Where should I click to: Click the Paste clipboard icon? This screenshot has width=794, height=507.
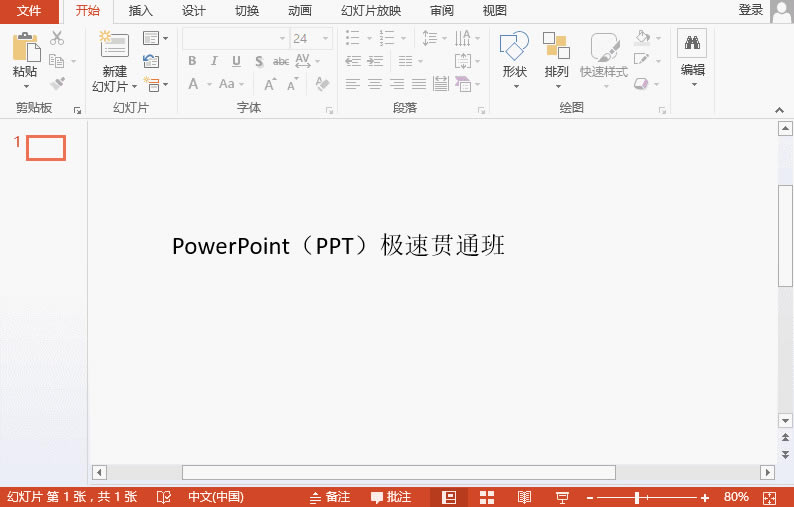coord(26,47)
